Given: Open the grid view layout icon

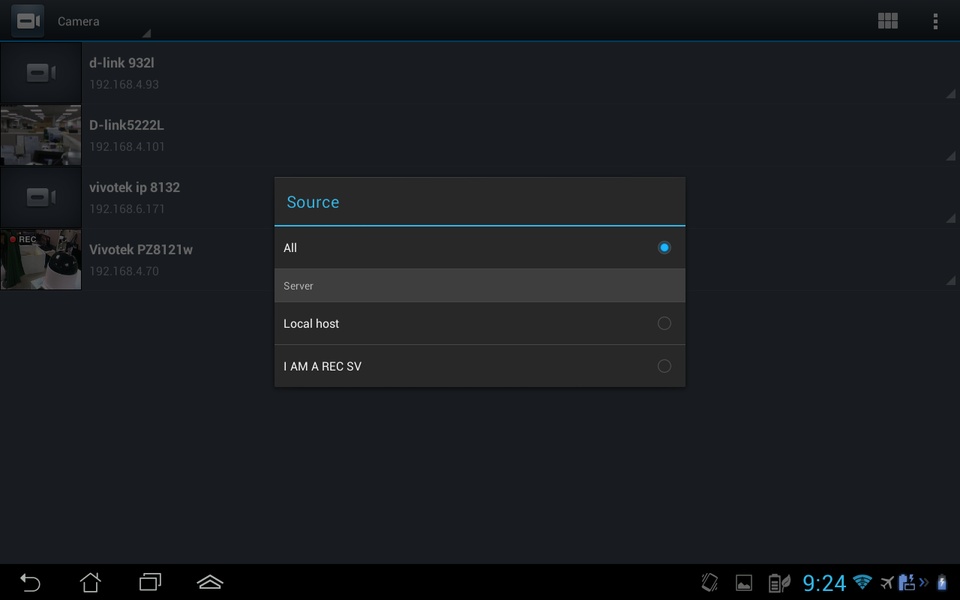Looking at the screenshot, I should coord(887,21).
